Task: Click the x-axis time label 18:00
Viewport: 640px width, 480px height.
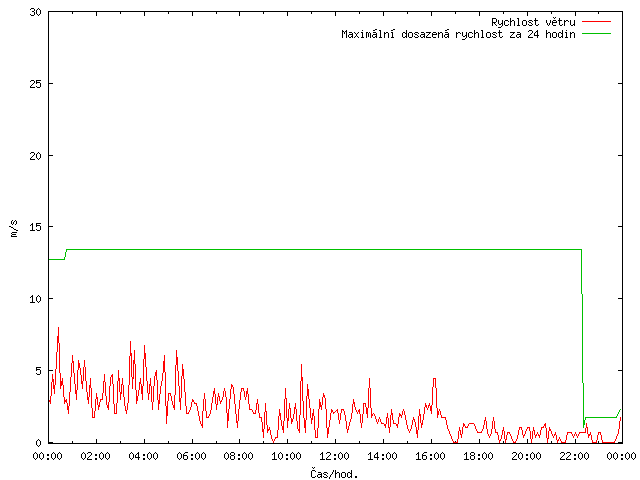Action: pyautogui.click(x=478, y=456)
